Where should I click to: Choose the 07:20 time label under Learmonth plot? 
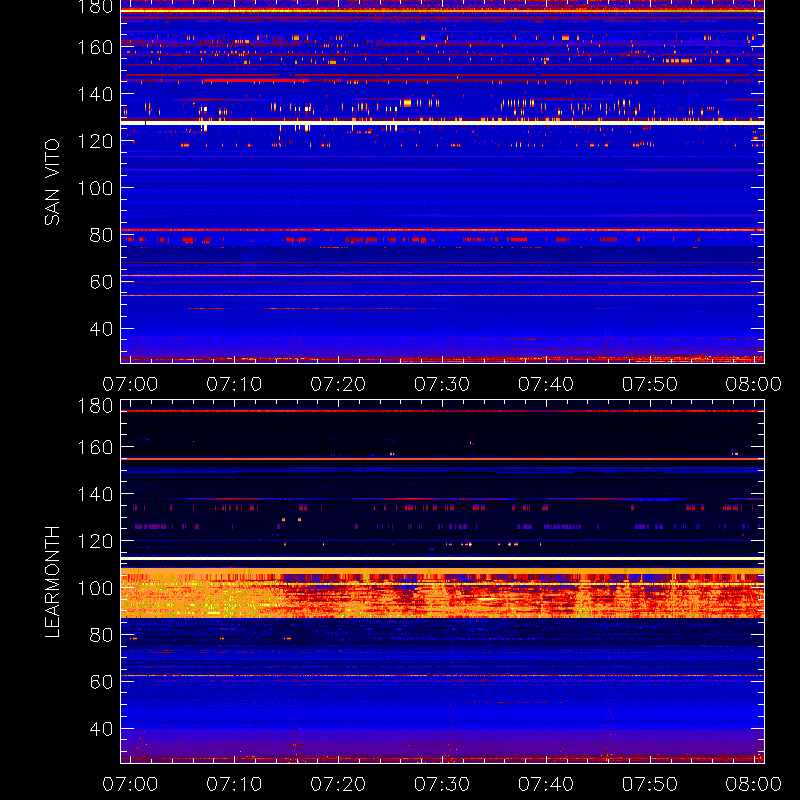point(338,784)
